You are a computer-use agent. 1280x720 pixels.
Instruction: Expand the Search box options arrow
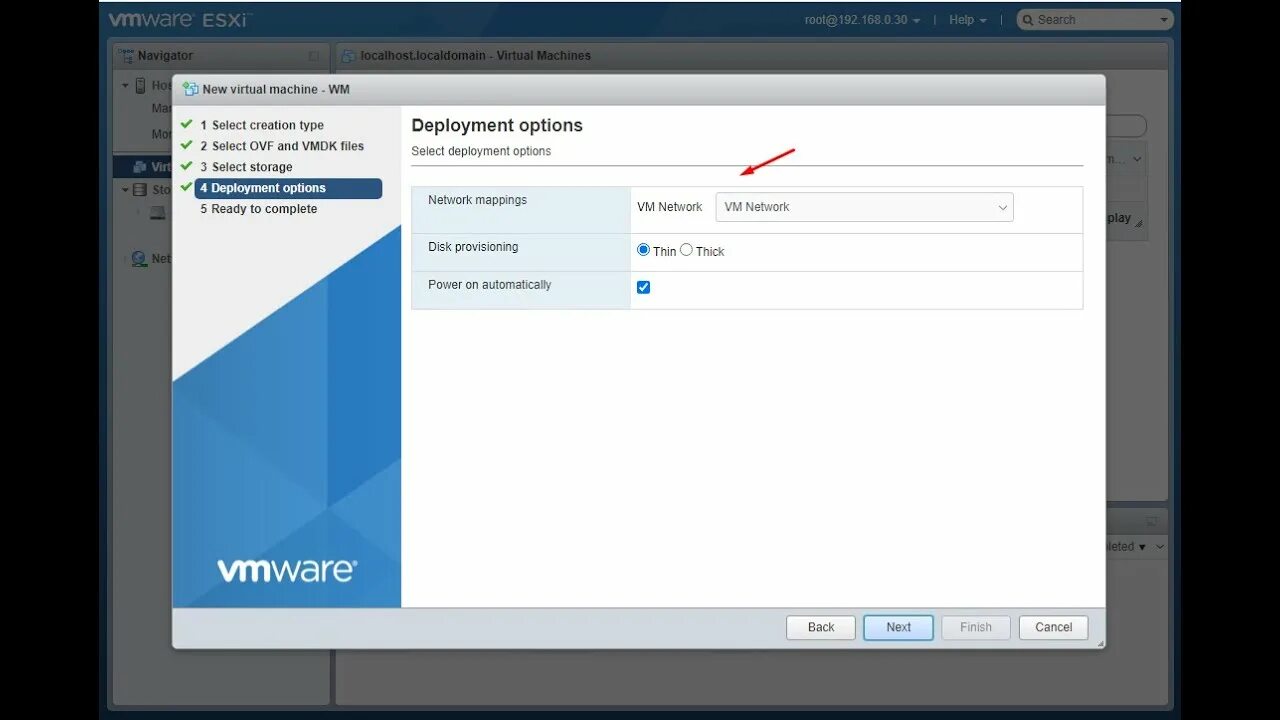pos(1164,20)
